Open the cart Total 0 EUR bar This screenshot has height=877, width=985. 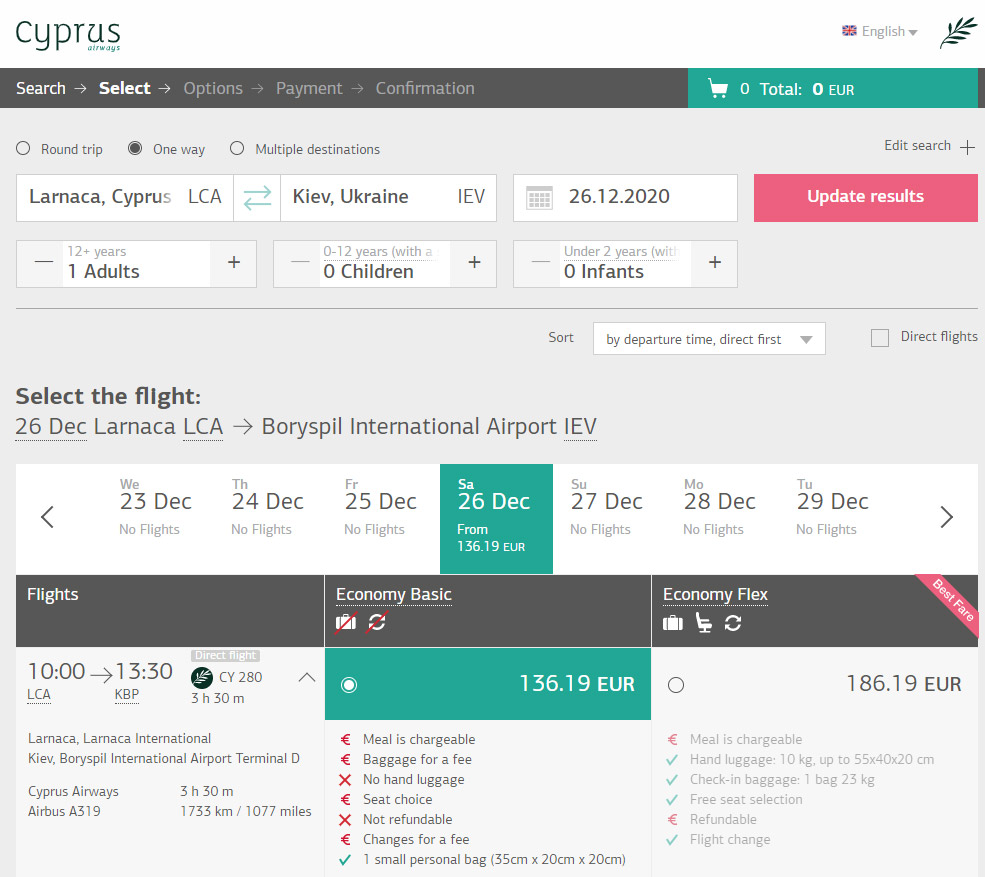click(x=833, y=89)
